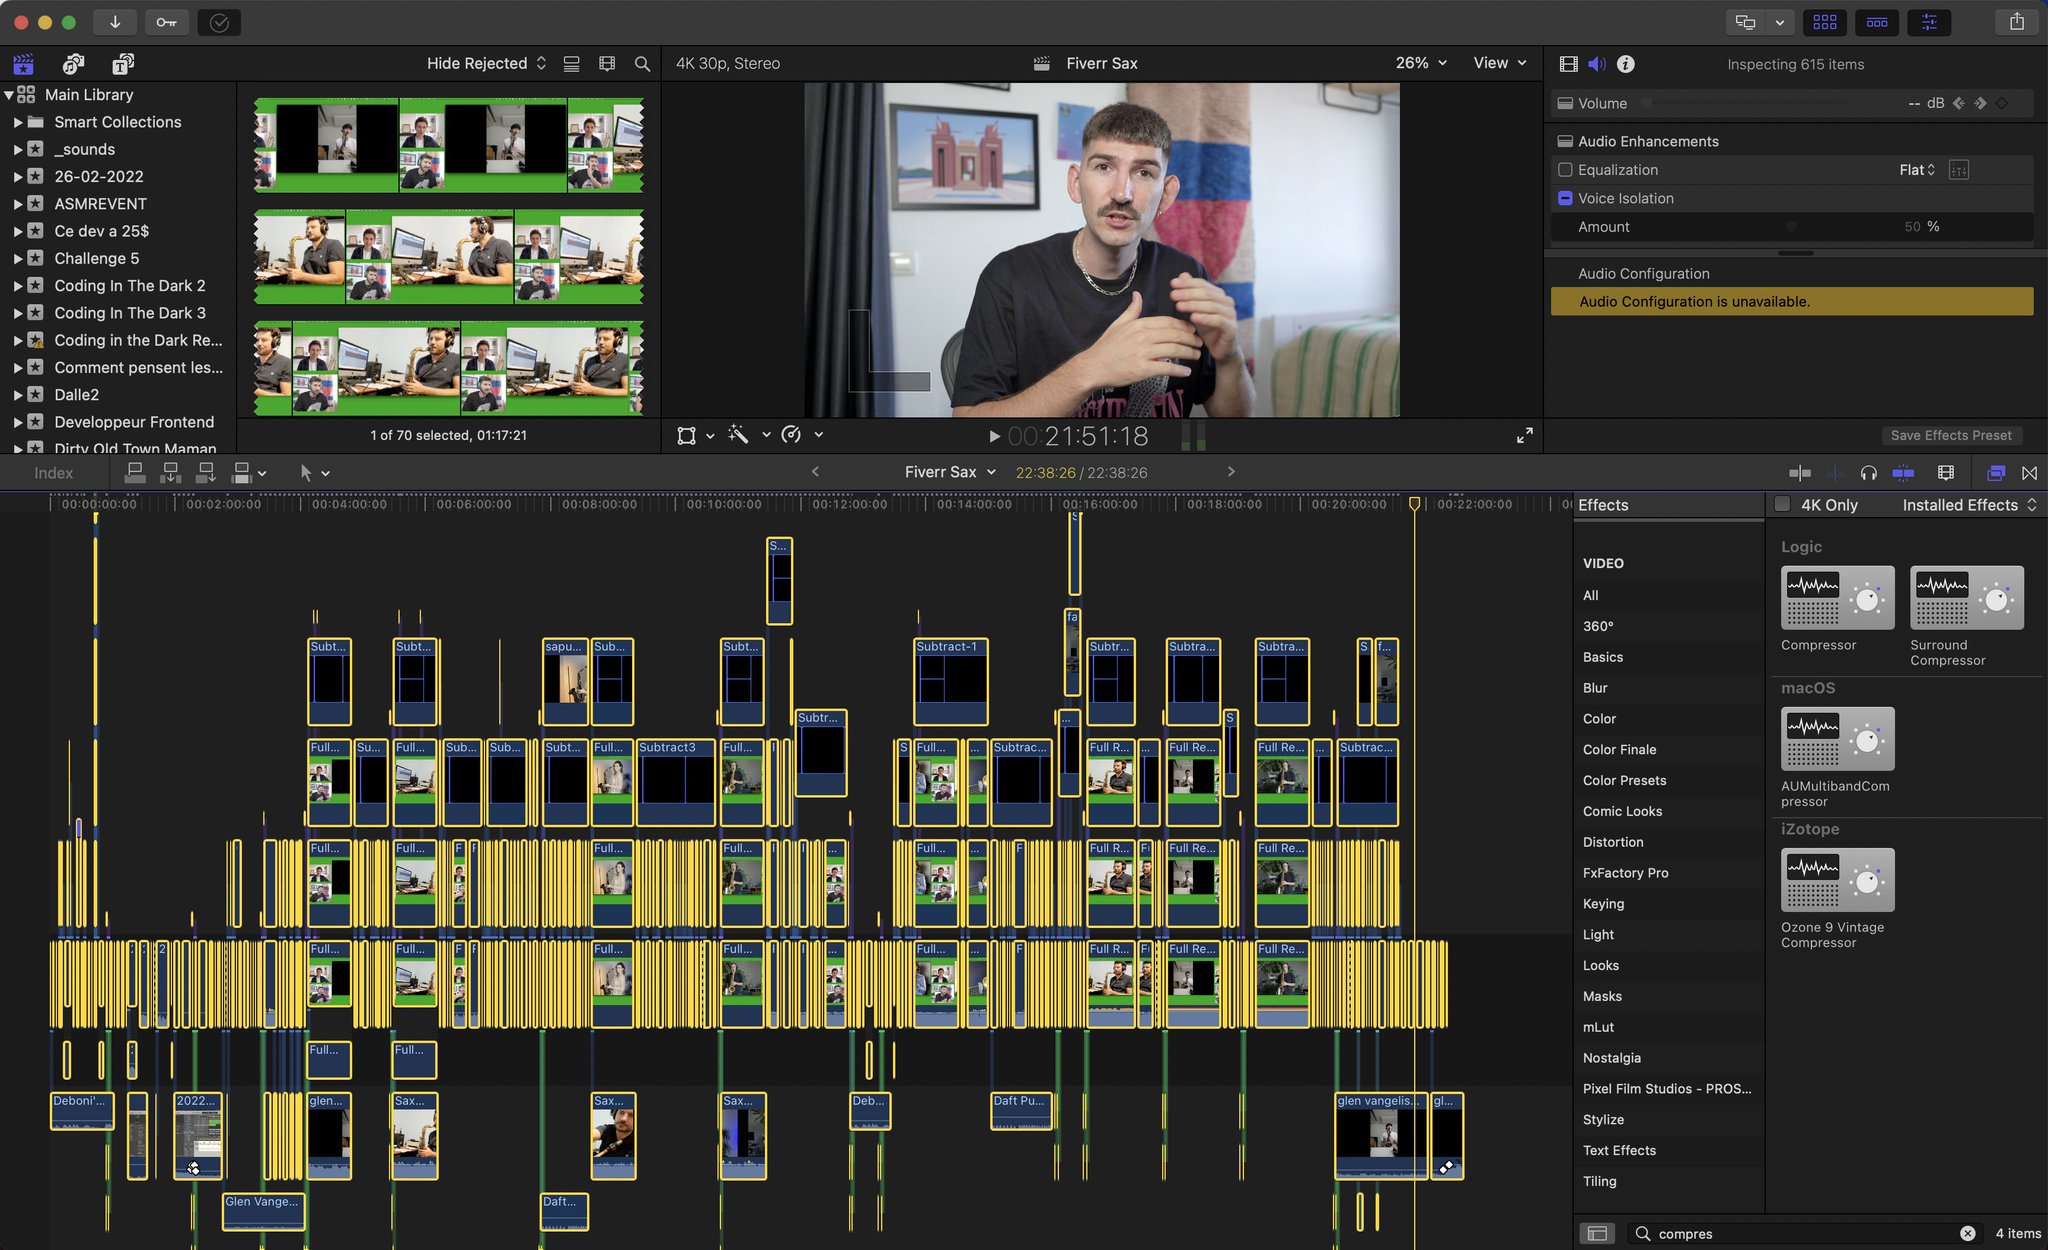Open the timeline Index panel
Image resolution: width=2048 pixels, height=1250 pixels.
tap(53, 473)
